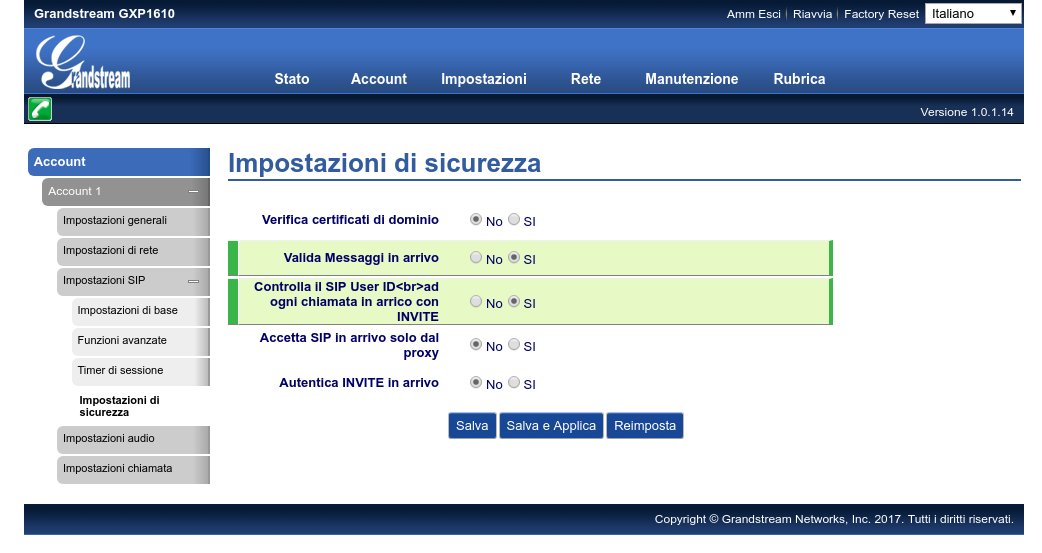1042x553 pixels.
Task: Select SI for Controlla il SIP User ID
Action: [514, 301]
